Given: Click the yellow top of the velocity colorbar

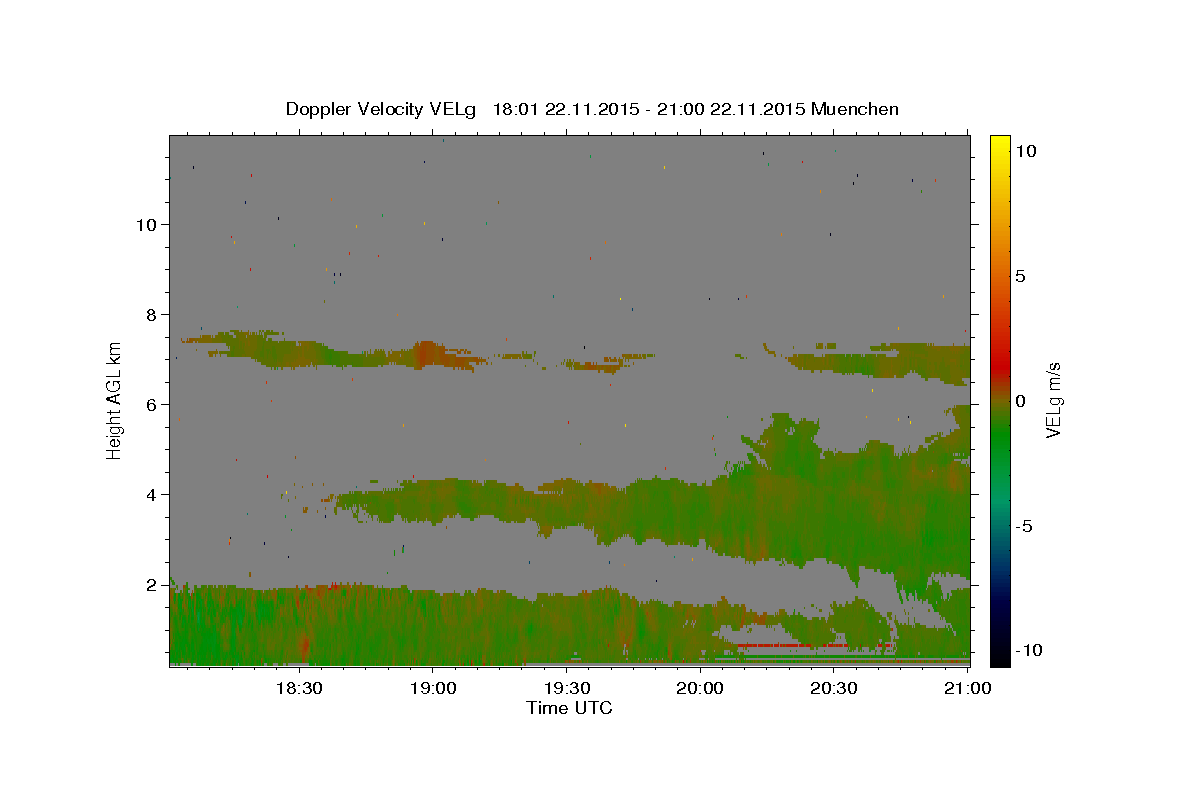Looking at the screenshot, I should (999, 145).
